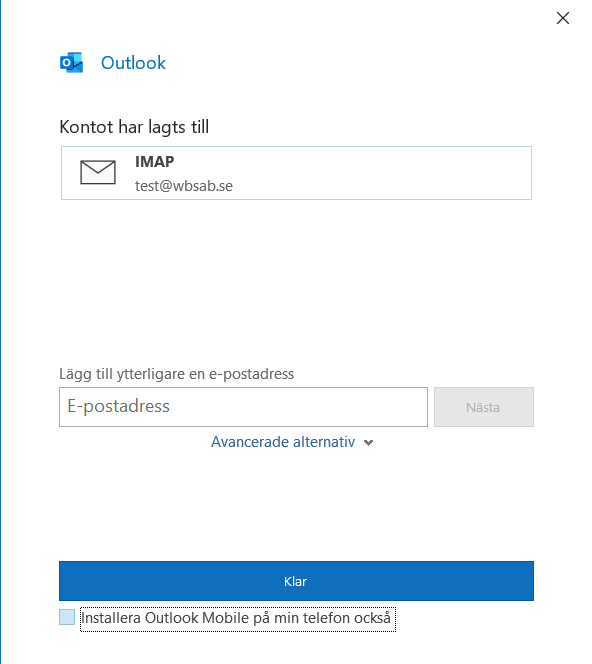Image resolution: width=592 pixels, height=664 pixels.
Task: Click the Lägg till ytterligare en e-postadress label
Action: pyautogui.click(x=177, y=374)
